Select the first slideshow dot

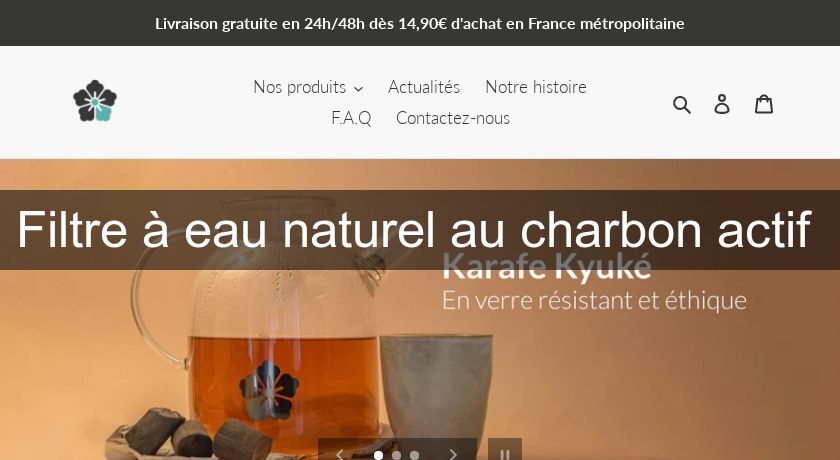pos(378,455)
